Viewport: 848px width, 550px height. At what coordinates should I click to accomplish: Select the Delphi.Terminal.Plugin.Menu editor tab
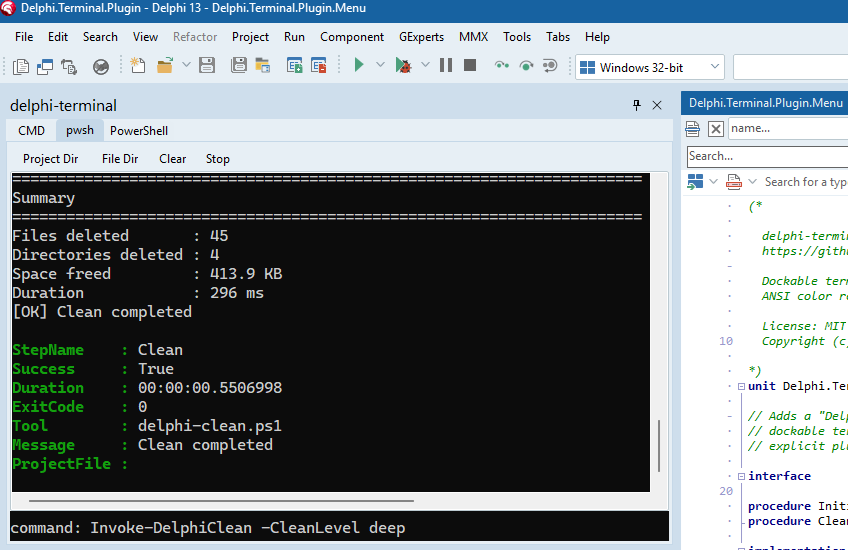pos(766,103)
